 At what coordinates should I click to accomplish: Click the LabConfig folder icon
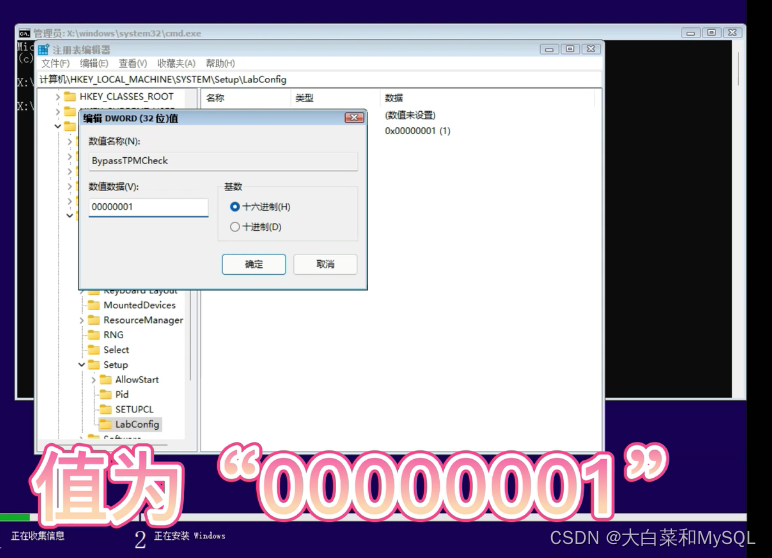point(105,424)
